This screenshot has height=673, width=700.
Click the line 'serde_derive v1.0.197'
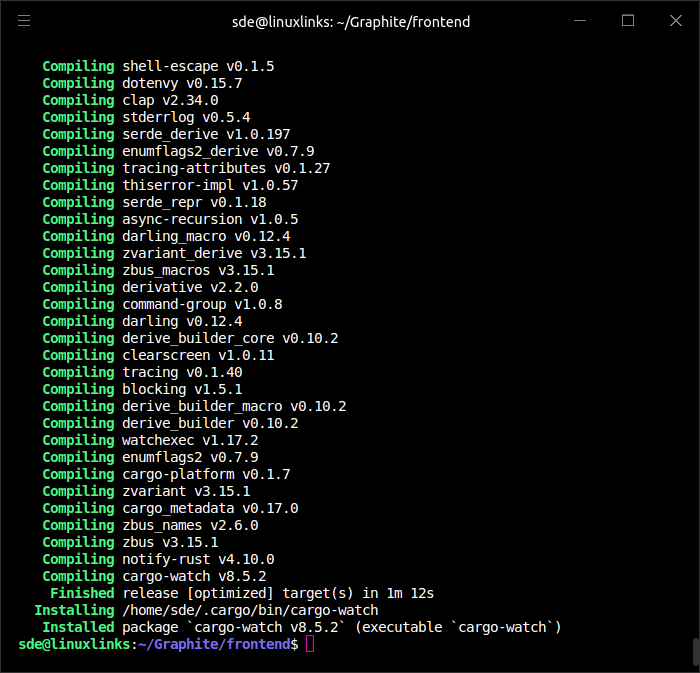(x=206, y=134)
